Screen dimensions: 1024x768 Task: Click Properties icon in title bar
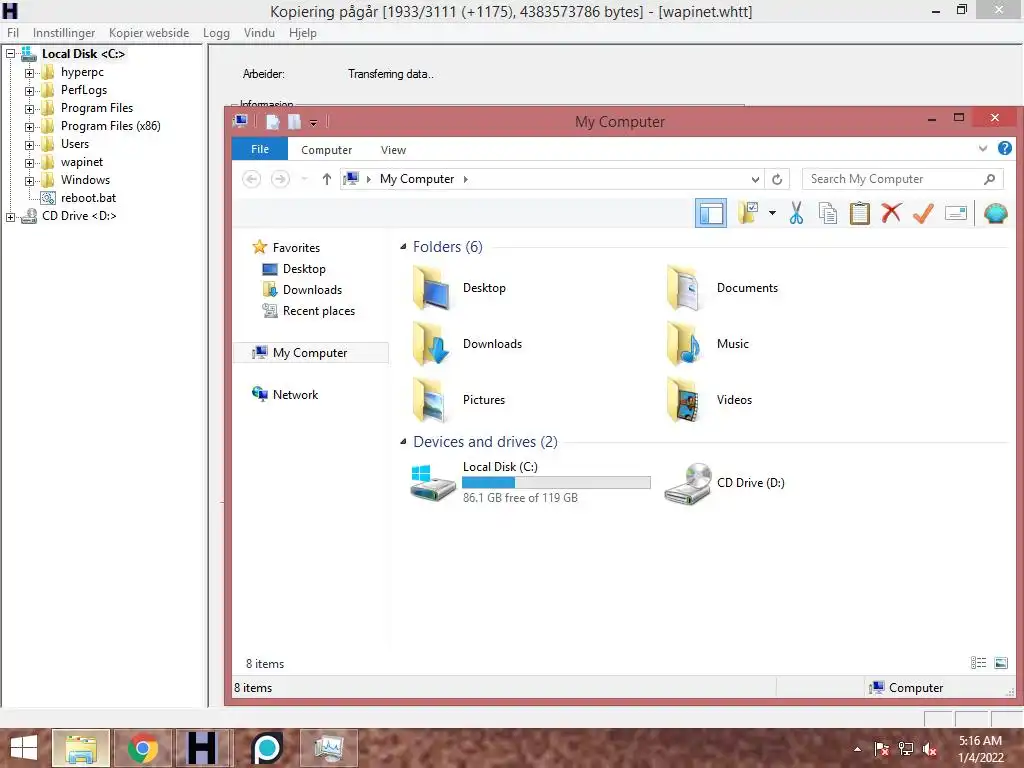click(x=273, y=122)
